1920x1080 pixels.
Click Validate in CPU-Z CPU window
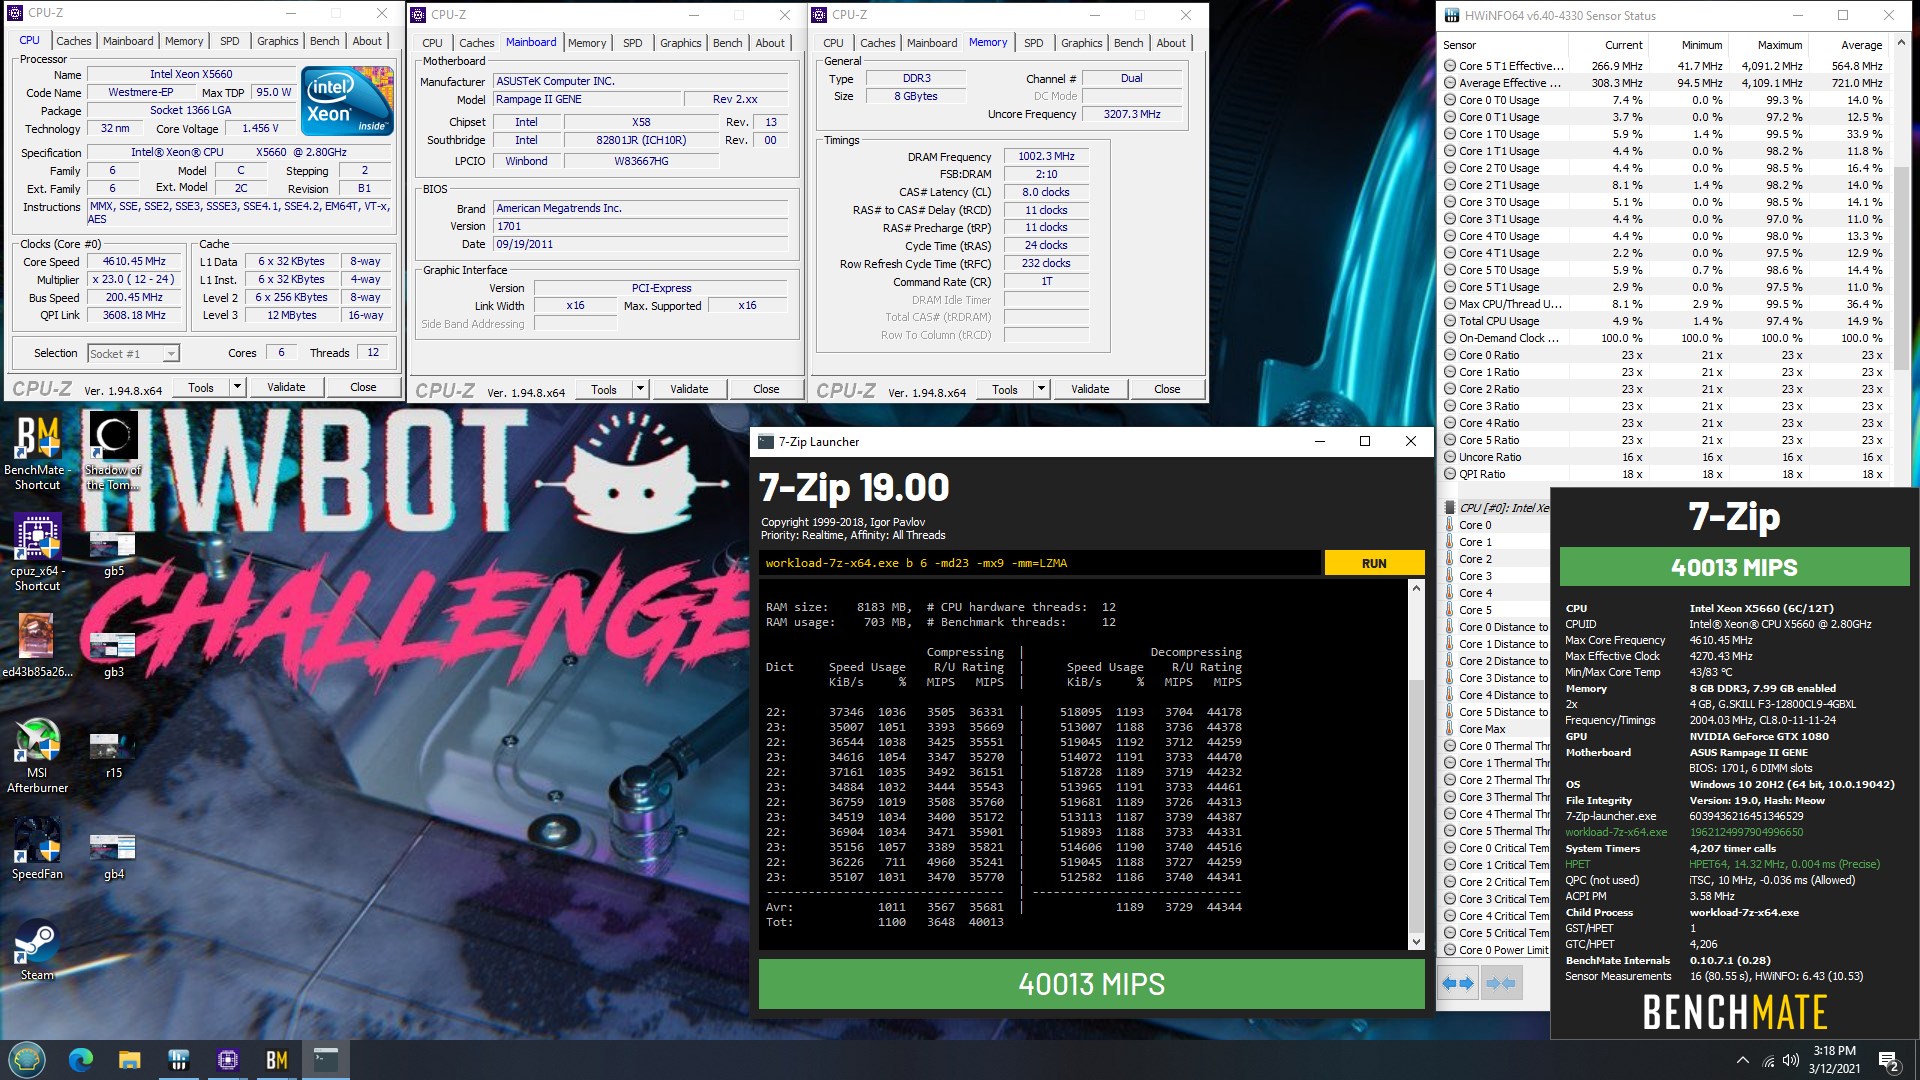click(286, 387)
